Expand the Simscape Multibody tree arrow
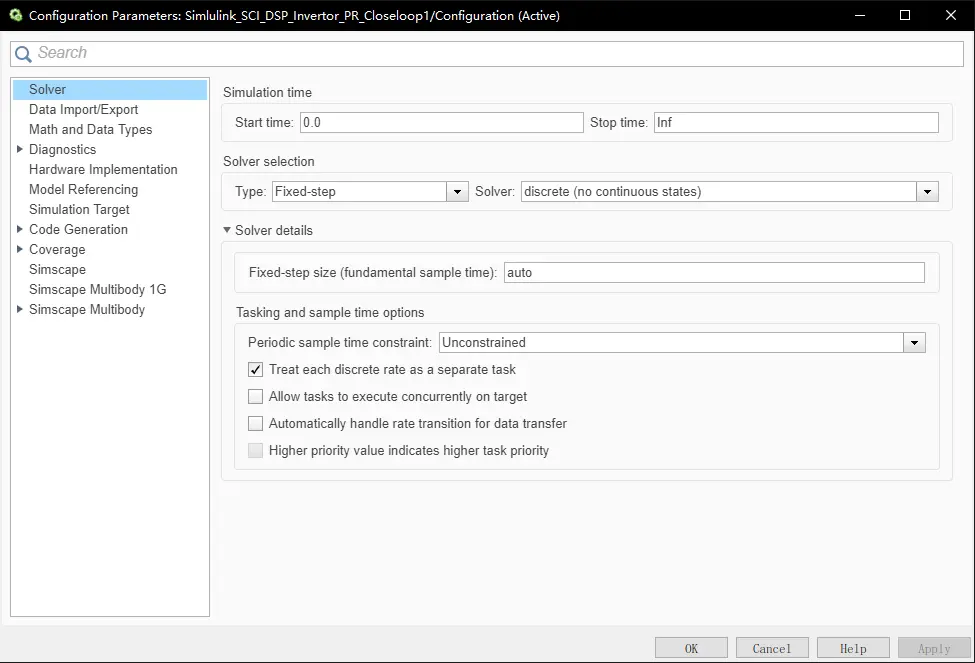The height and width of the screenshot is (663, 975). point(19,309)
